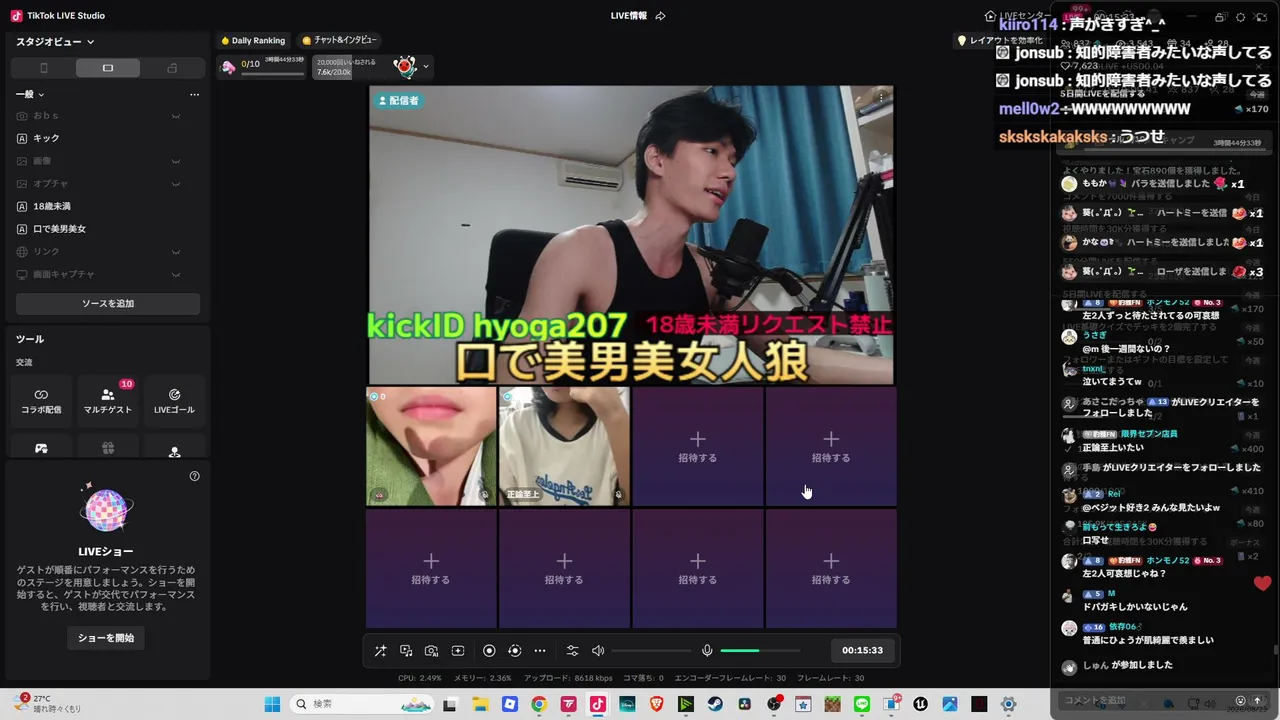Click the share arrow next to LIVE情報
Viewport: 1280px width, 720px height.
(x=660, y=16)
